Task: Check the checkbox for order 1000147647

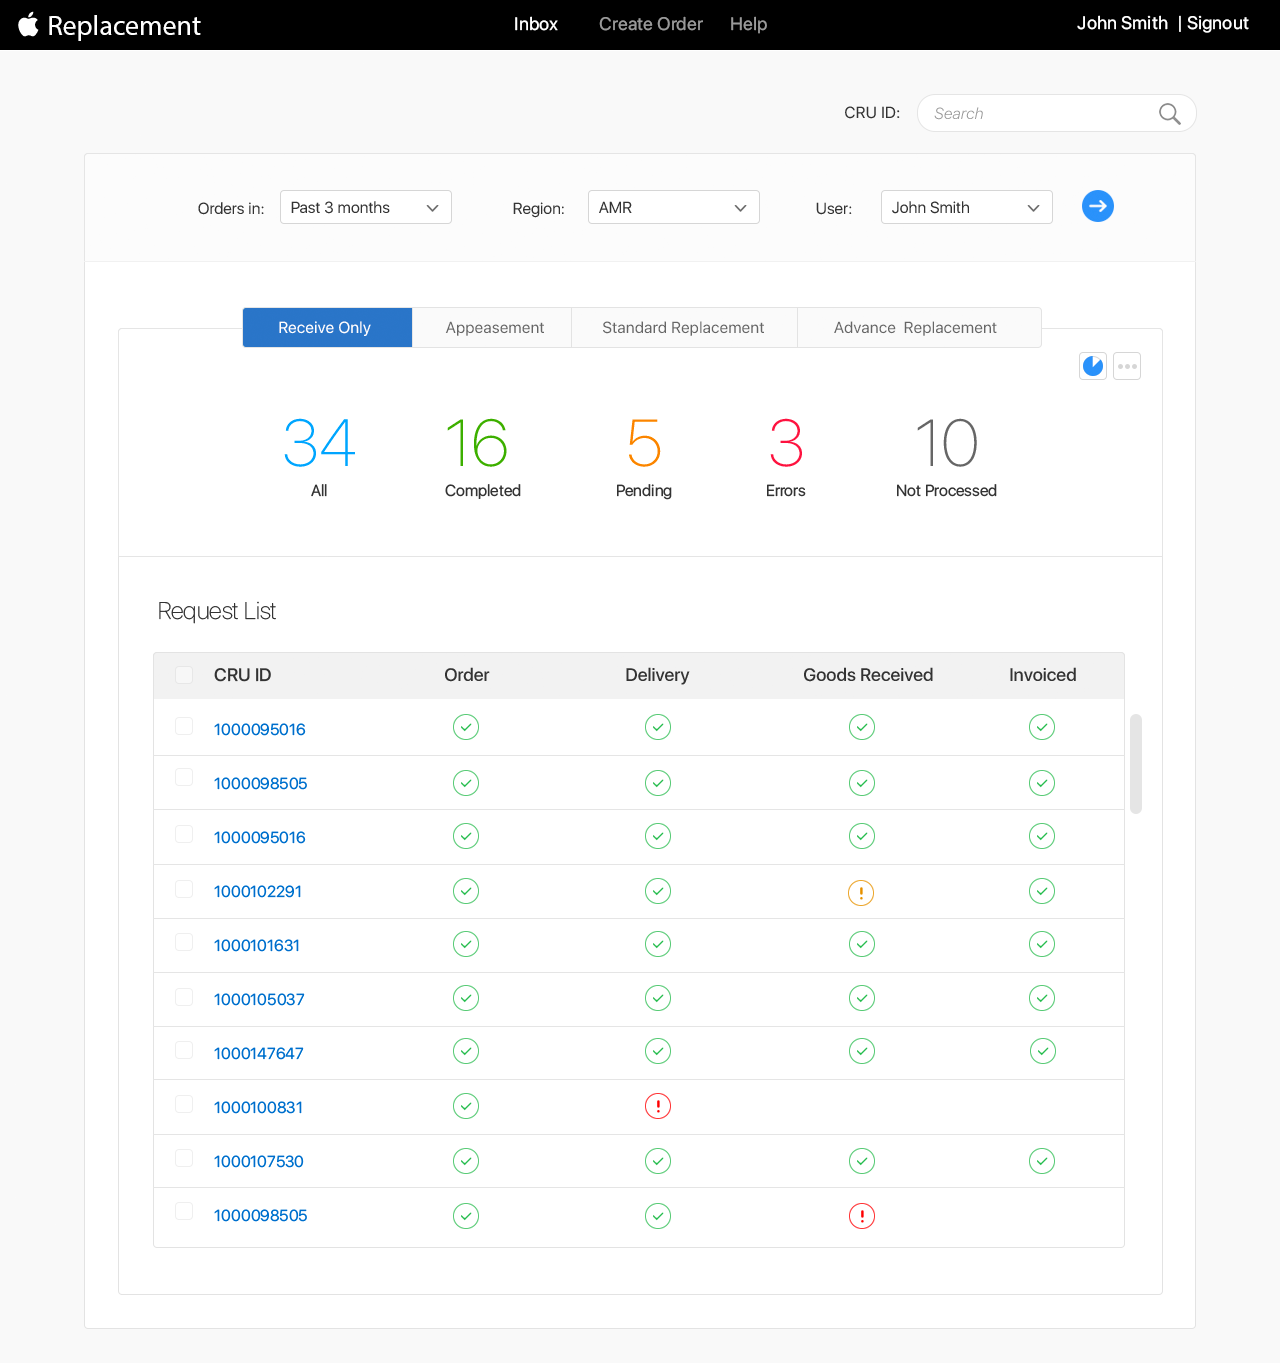Action: pyautogui.click(x=184, y=1050)
